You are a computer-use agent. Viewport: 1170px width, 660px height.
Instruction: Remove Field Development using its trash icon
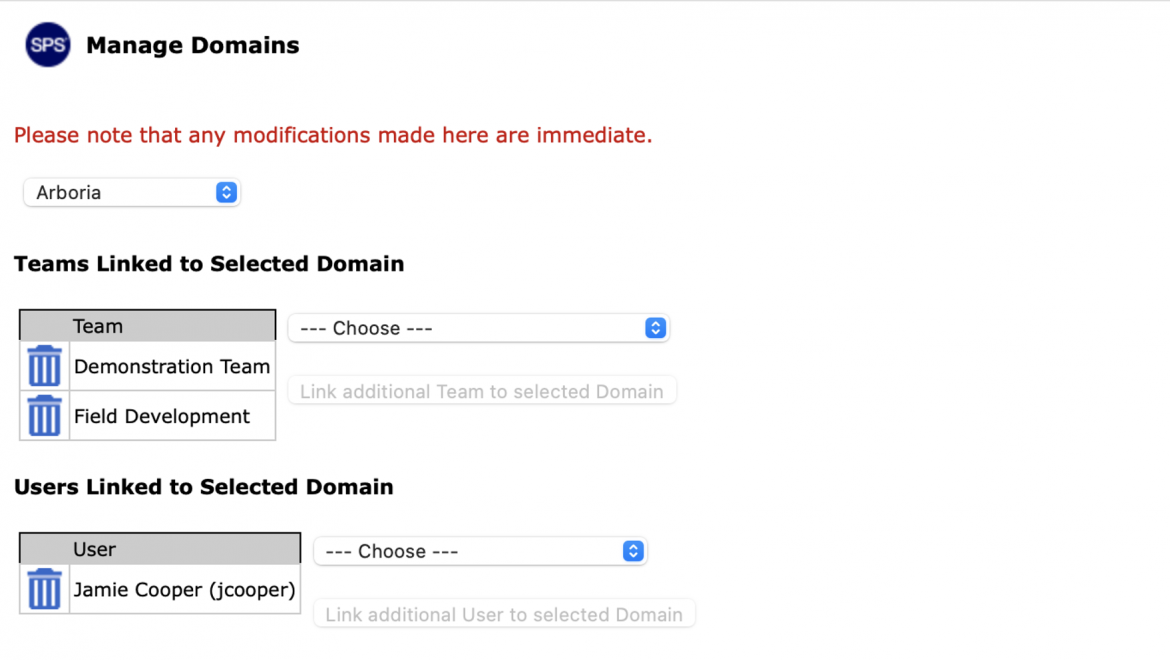[44, 415]
